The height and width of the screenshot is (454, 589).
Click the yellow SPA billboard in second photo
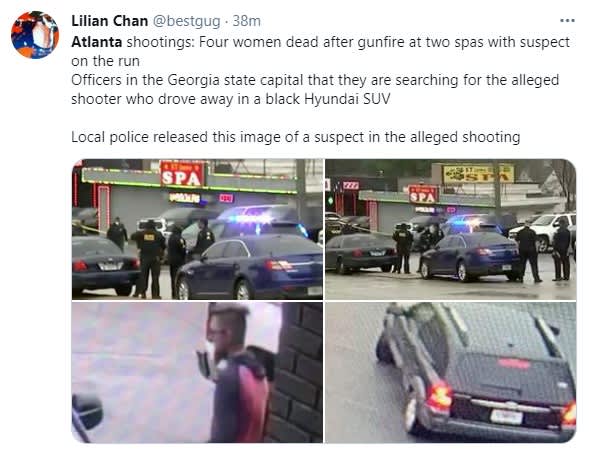(478, 174)
